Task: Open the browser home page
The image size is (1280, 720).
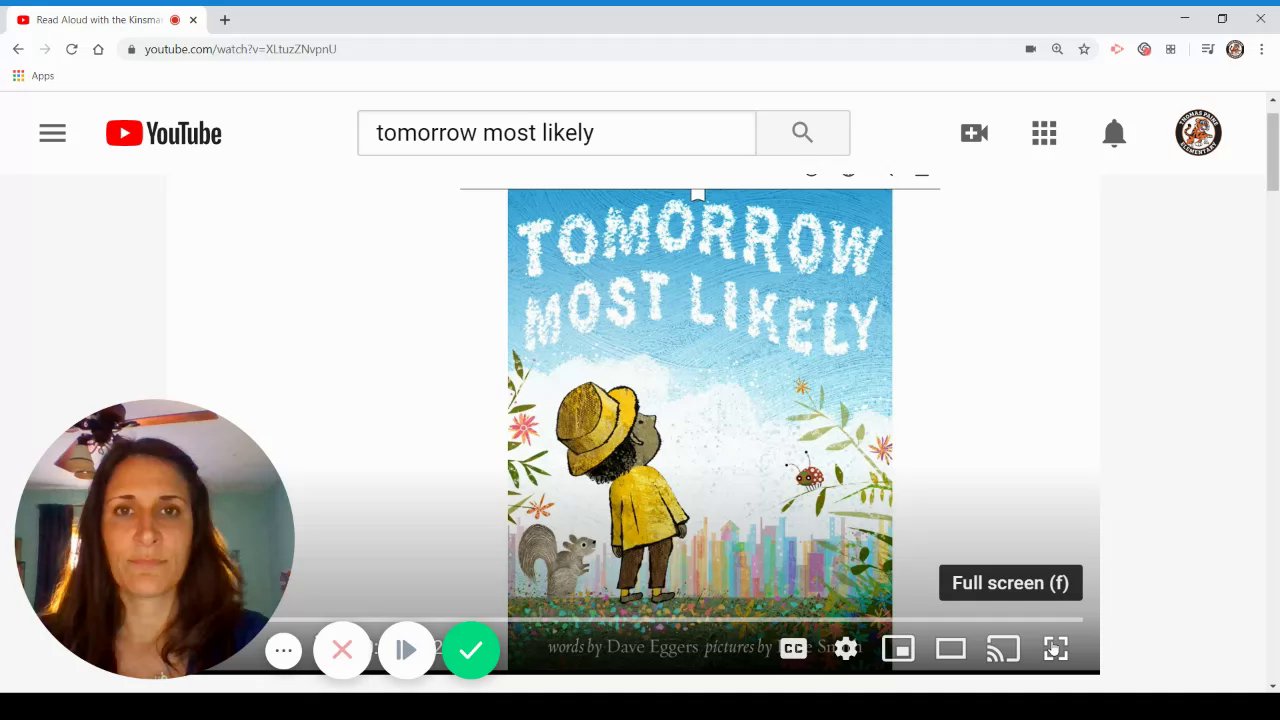Action: tap(98, 49)
